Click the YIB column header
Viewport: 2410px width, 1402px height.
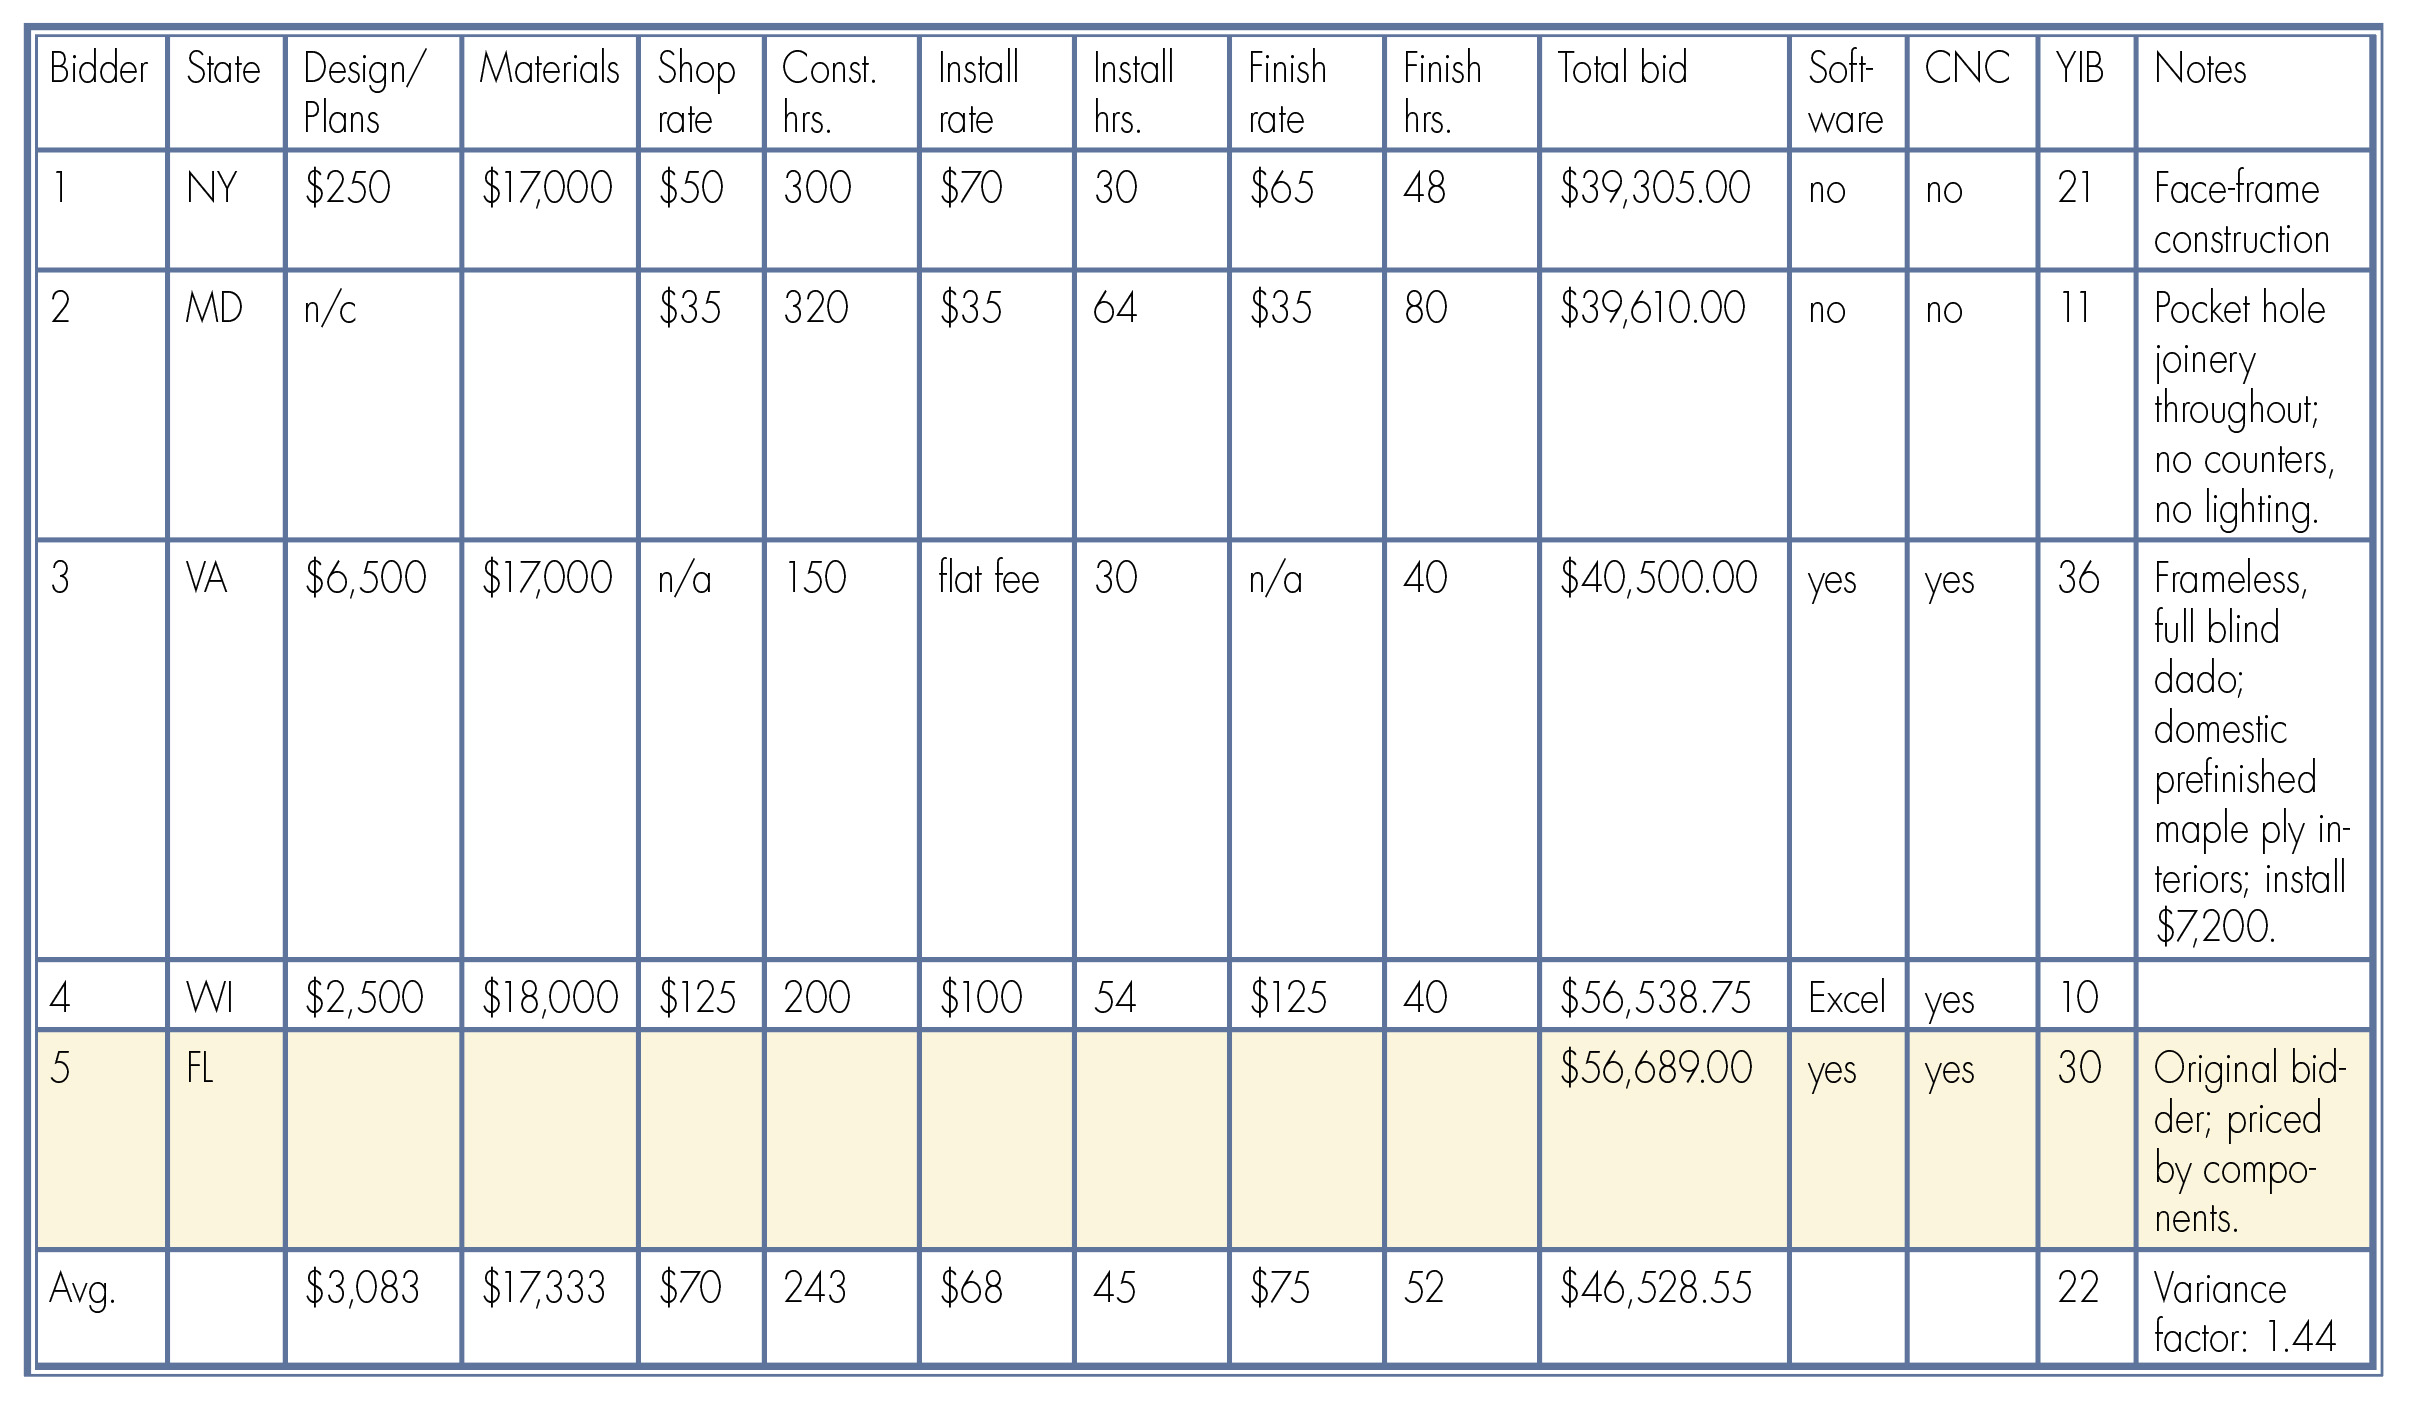[2086, 93]
